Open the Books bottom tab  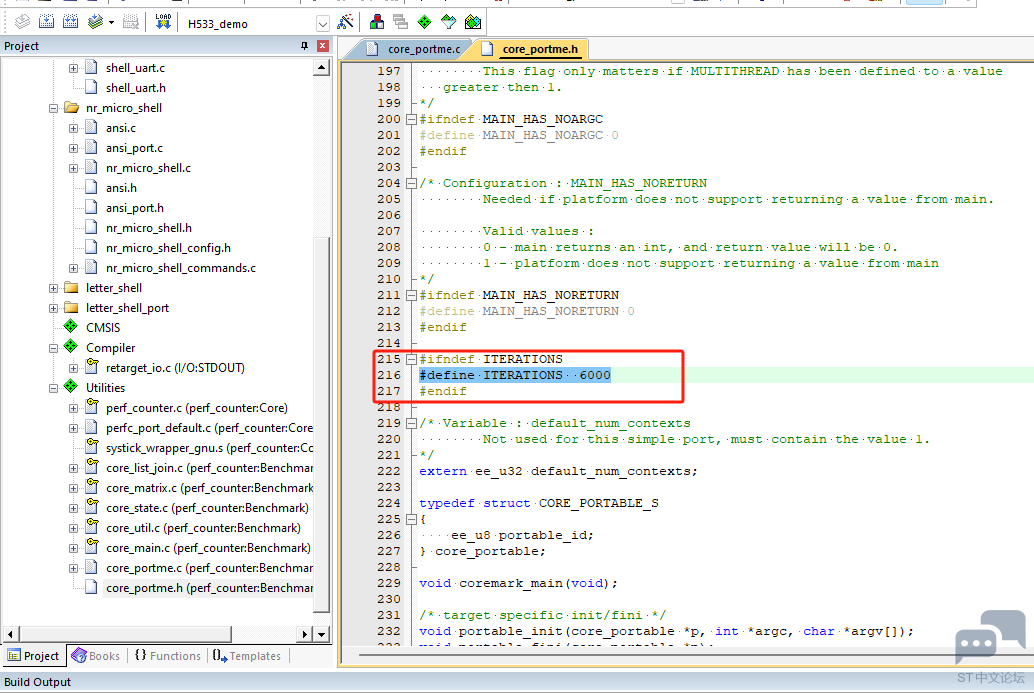click(96, 655)
